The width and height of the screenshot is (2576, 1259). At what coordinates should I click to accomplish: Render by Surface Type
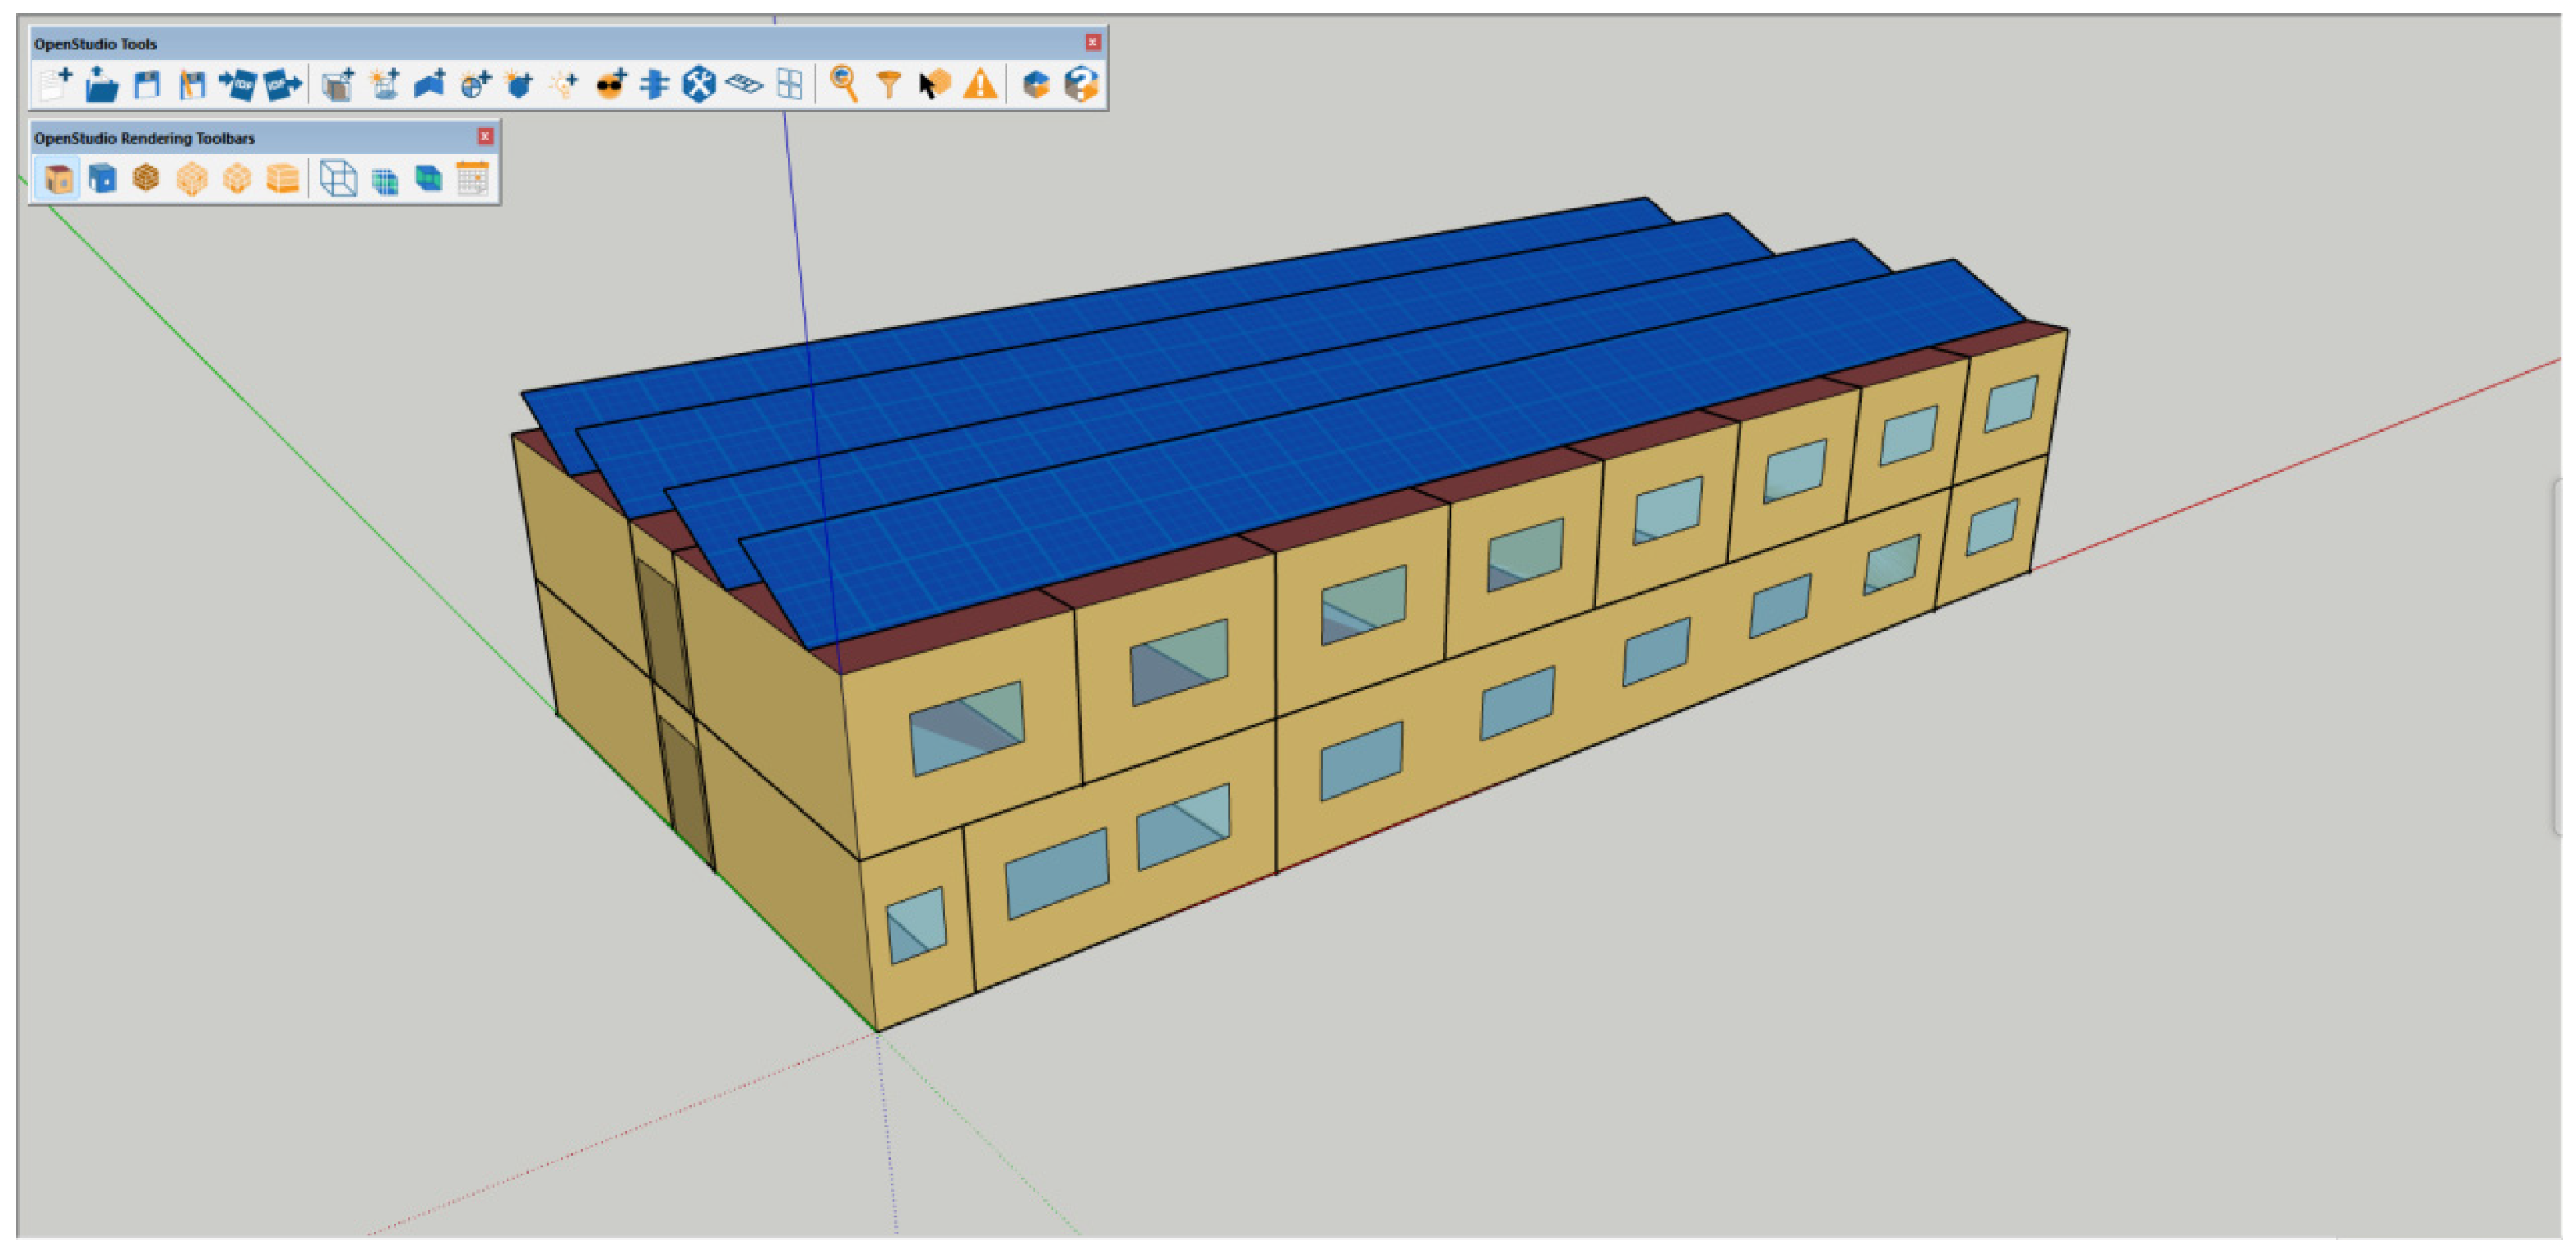(58, 179)
